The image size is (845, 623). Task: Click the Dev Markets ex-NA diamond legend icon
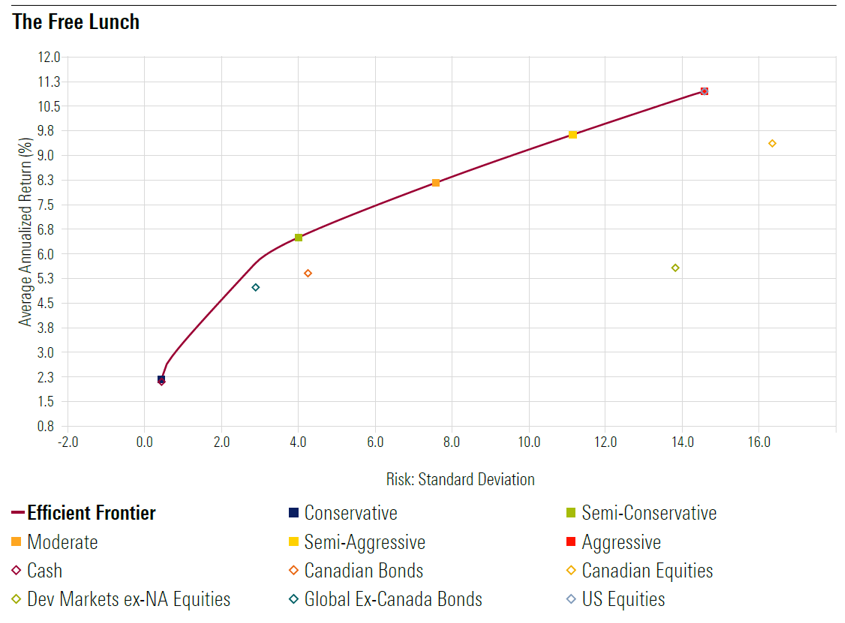[x=16, y=600]
